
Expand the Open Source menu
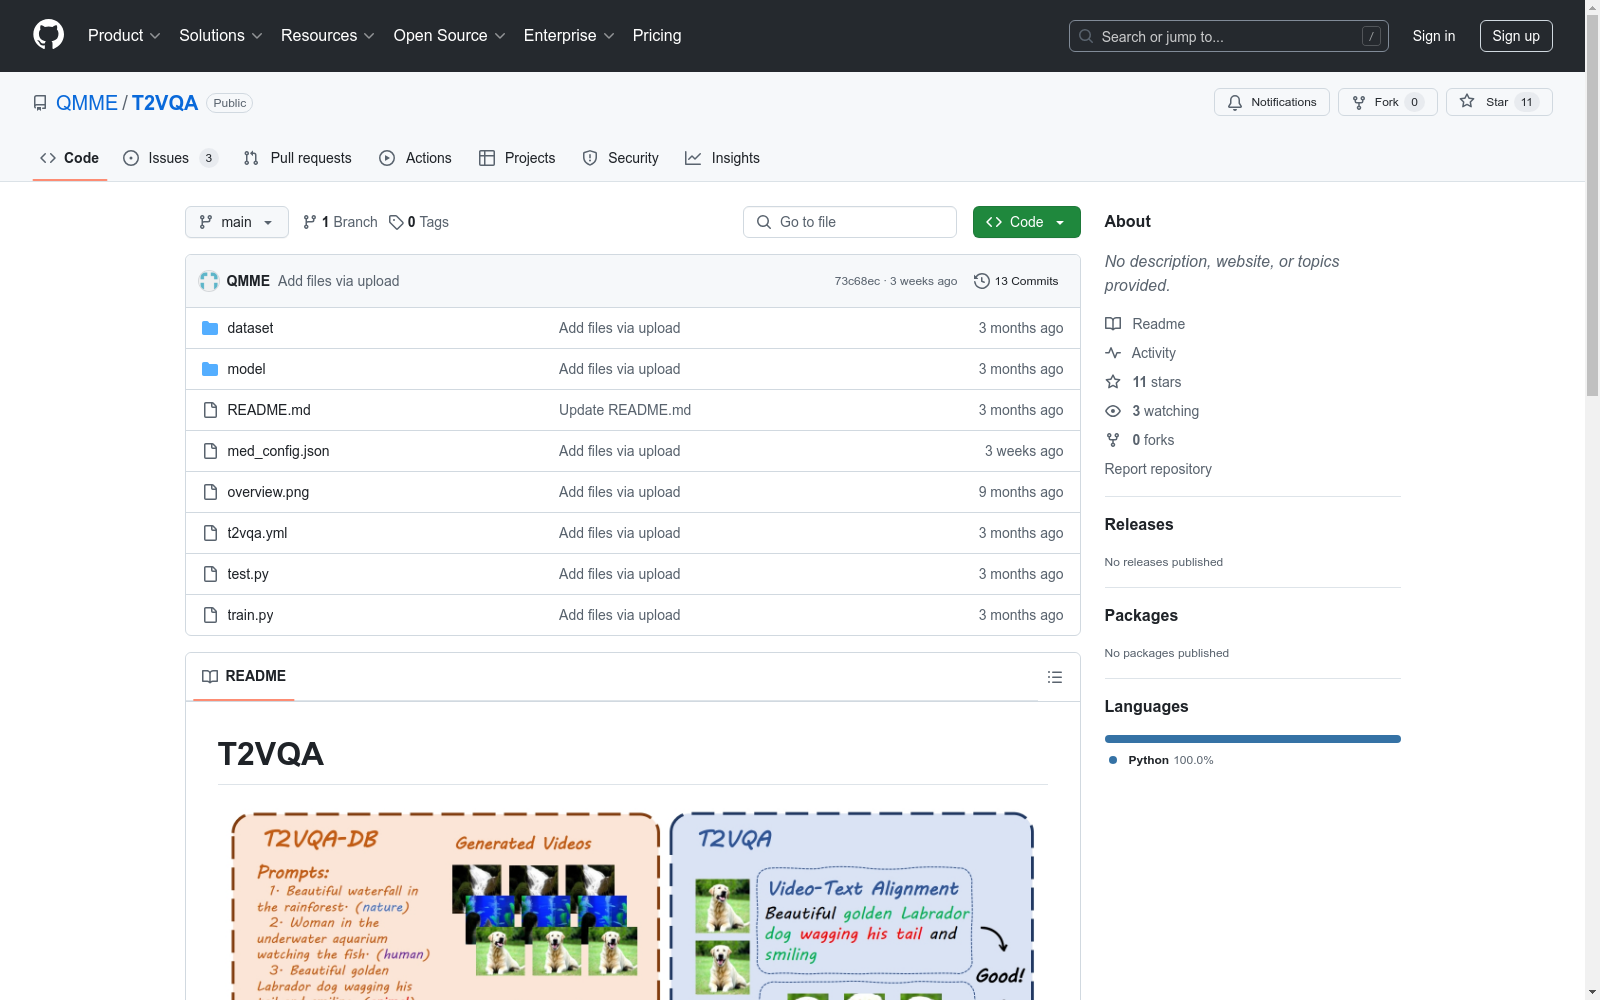(450, 35)
